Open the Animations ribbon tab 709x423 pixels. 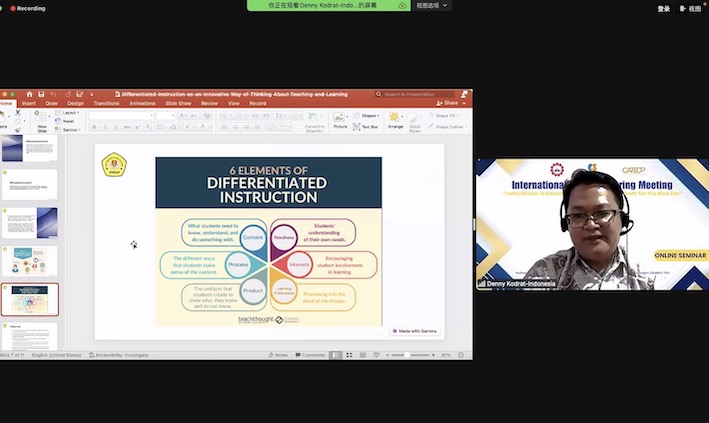pos(142,103)
